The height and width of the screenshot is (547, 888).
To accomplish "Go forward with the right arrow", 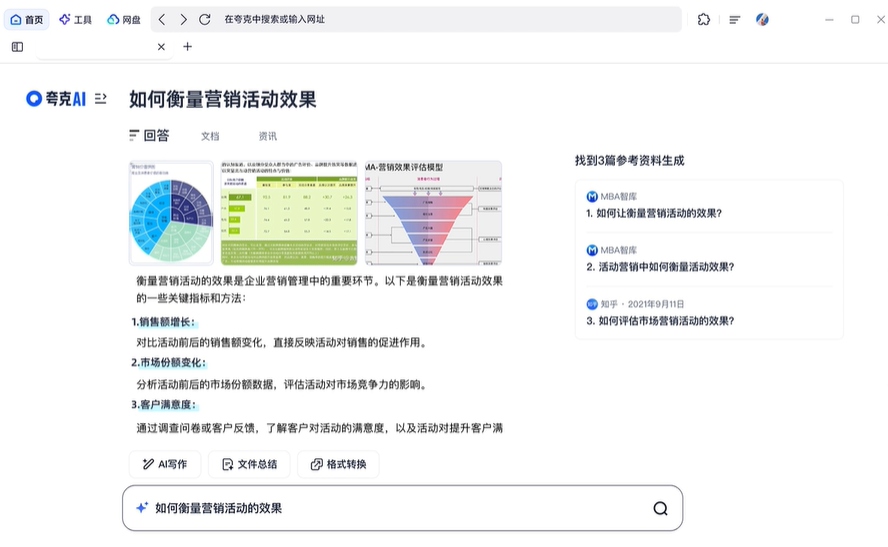I will [183, 20].
